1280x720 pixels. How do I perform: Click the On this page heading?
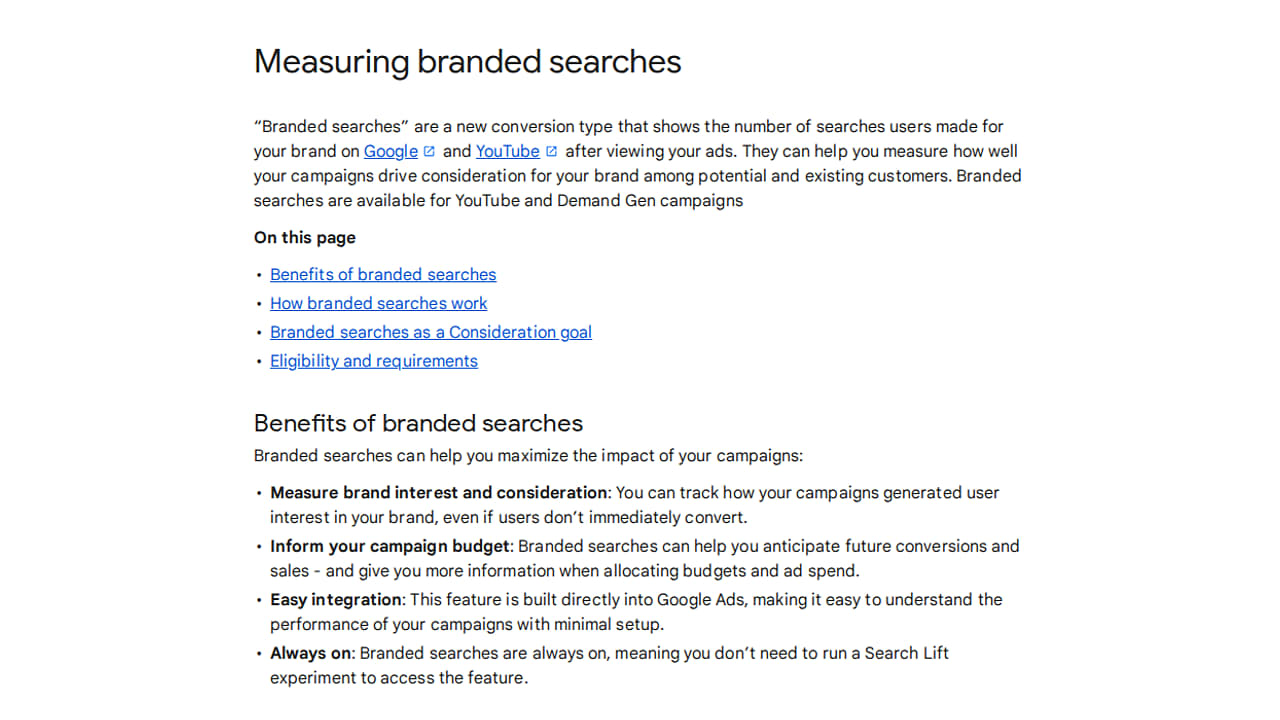(305, 238)
